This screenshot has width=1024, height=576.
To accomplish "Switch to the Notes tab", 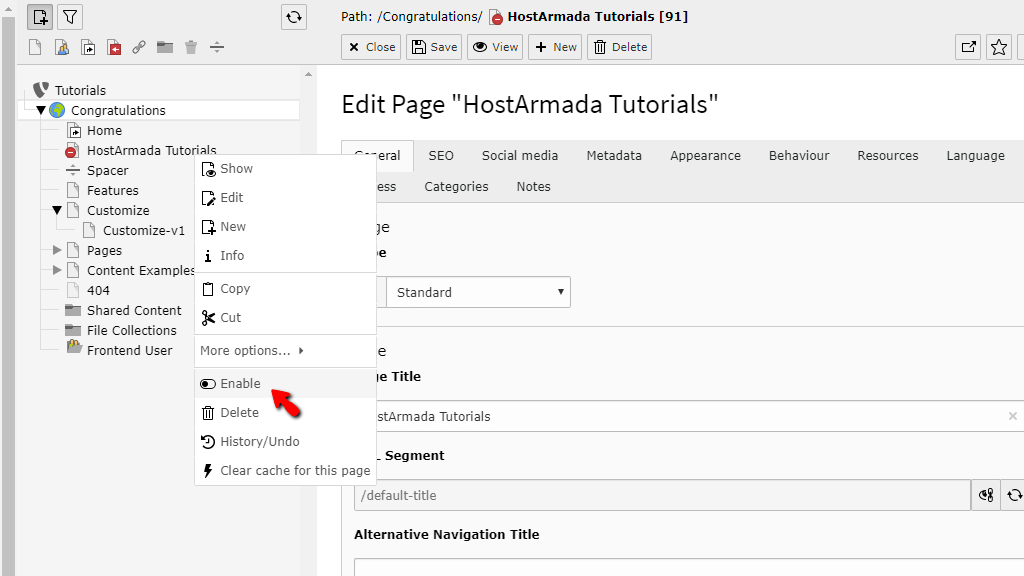I will 533,187.
